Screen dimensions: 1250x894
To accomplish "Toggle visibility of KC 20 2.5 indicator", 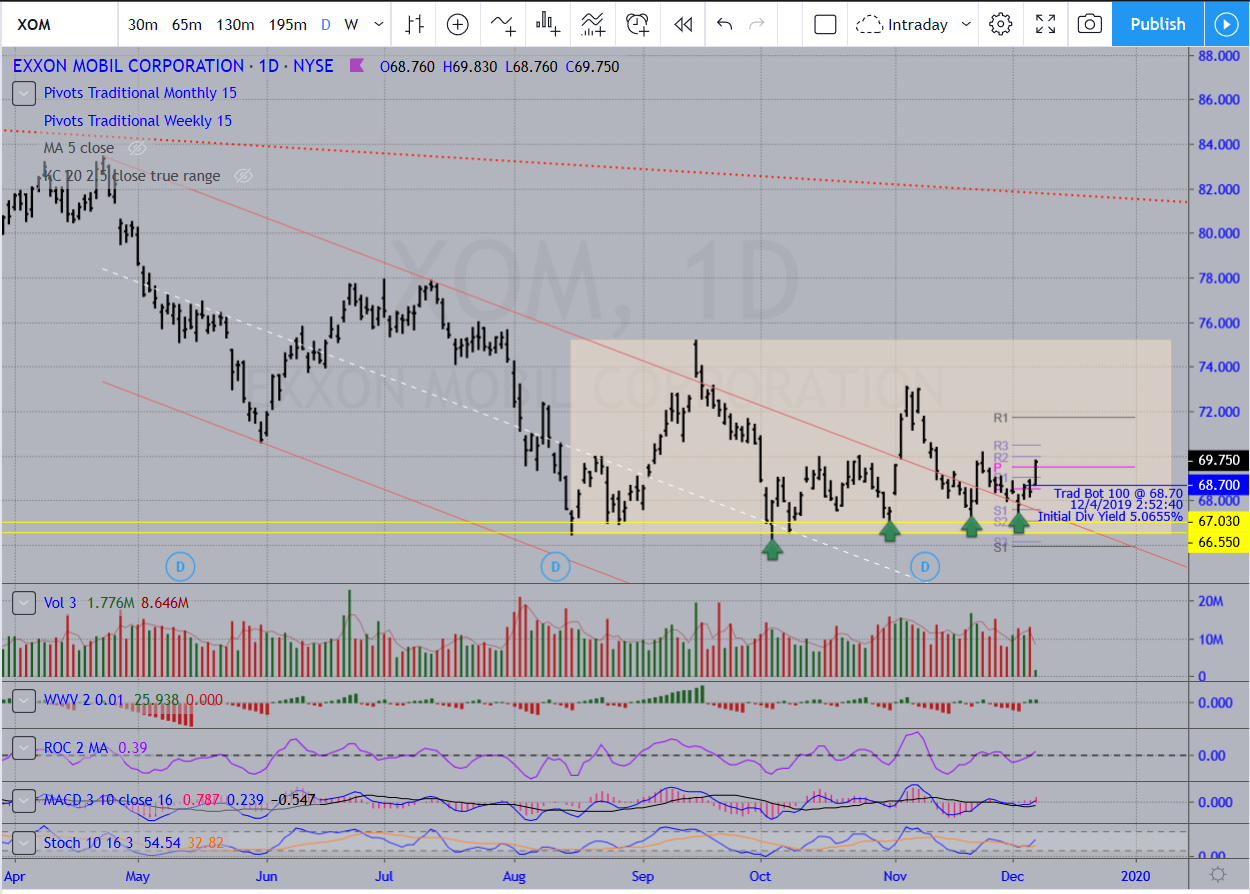I will [242, 176].
